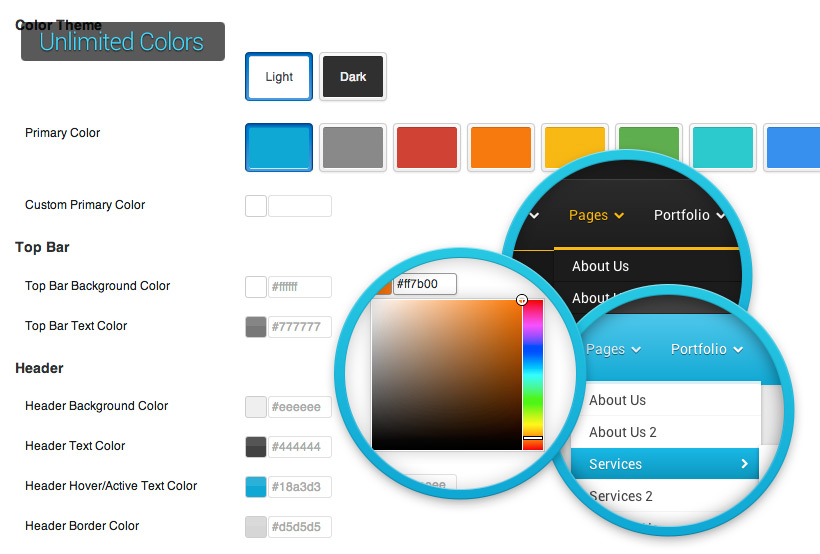Click the Top Bar Text Color hex field

(299, 327)
